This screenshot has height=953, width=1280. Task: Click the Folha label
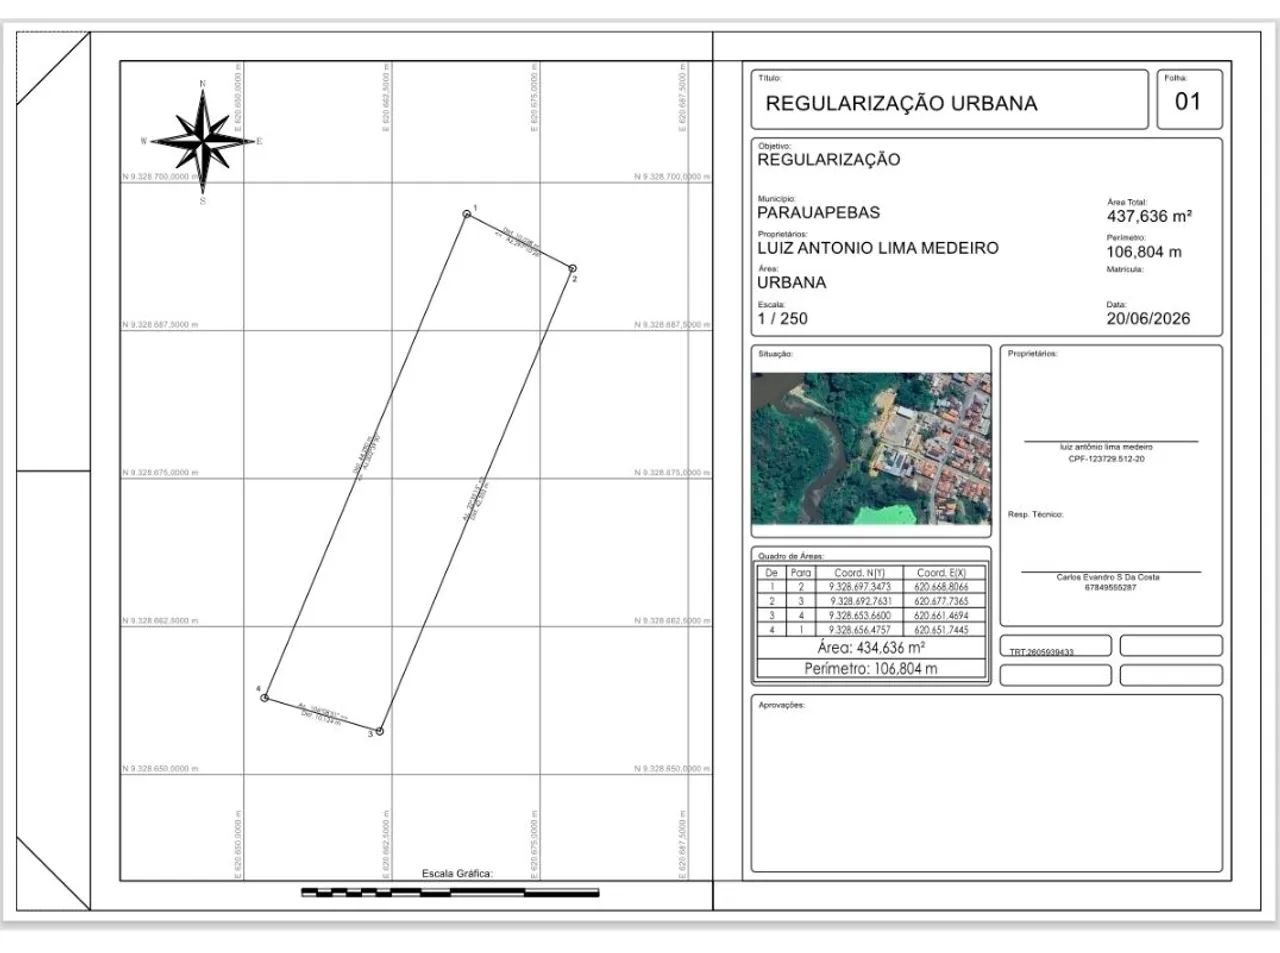click(x=1175, y=77)
